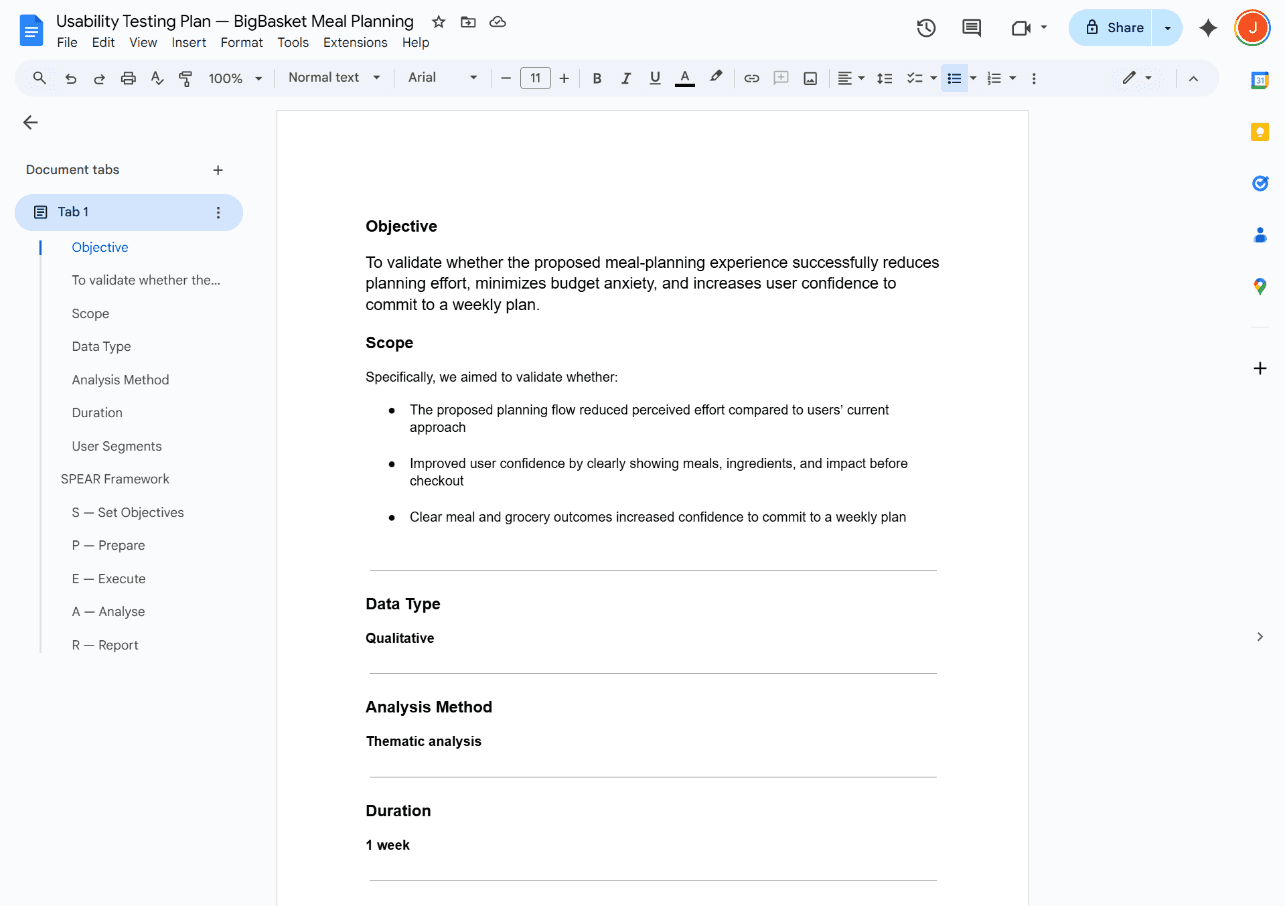The image size is (1285, 906).
Task: Open more toolbar options menu
Action: click(x=1033, y=78)
